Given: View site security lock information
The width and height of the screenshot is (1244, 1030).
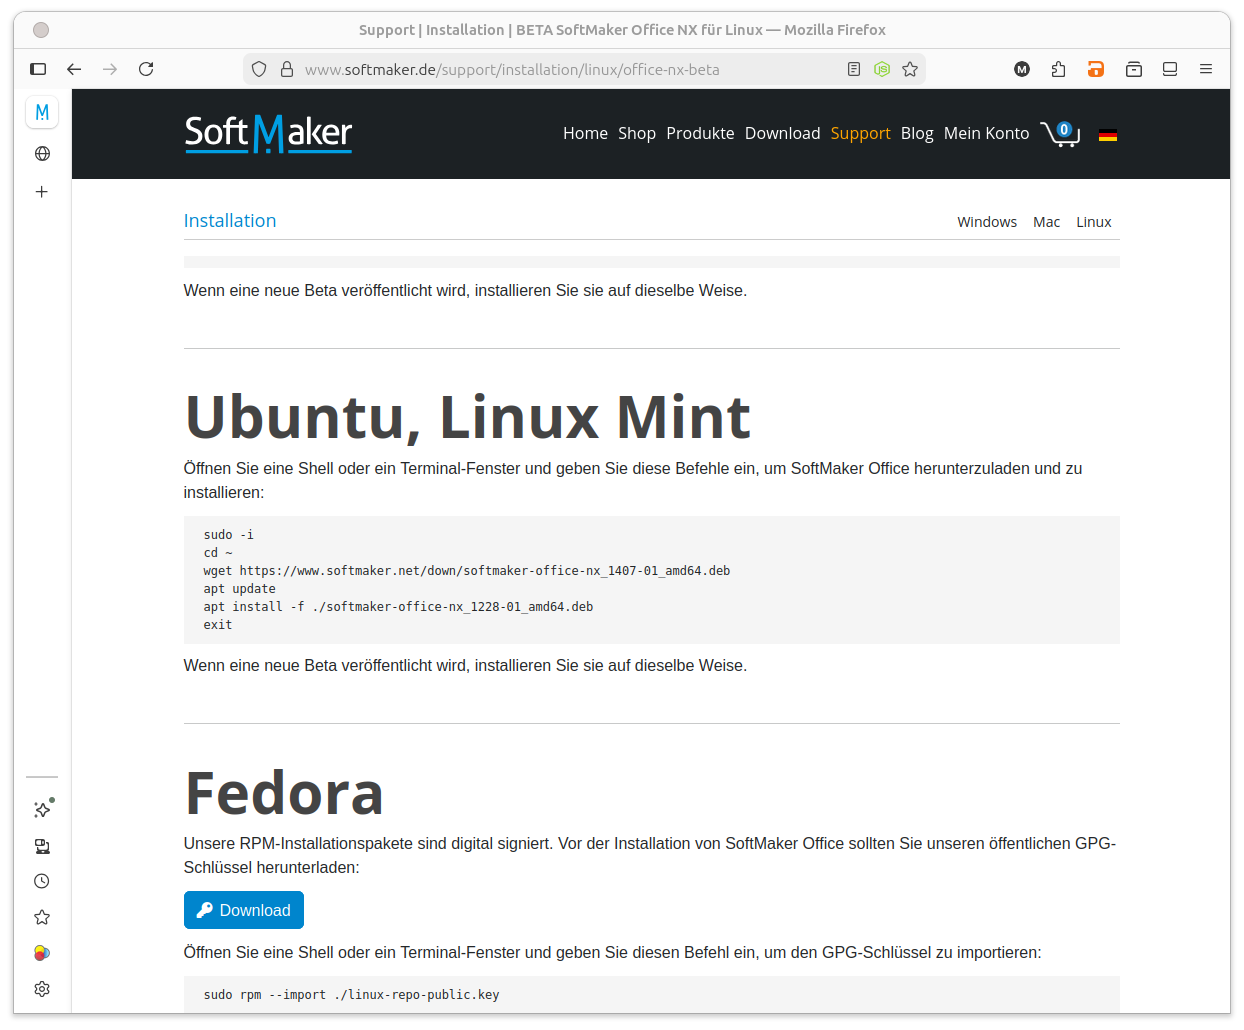Looking at the screenshot, I should click(287, 69).
